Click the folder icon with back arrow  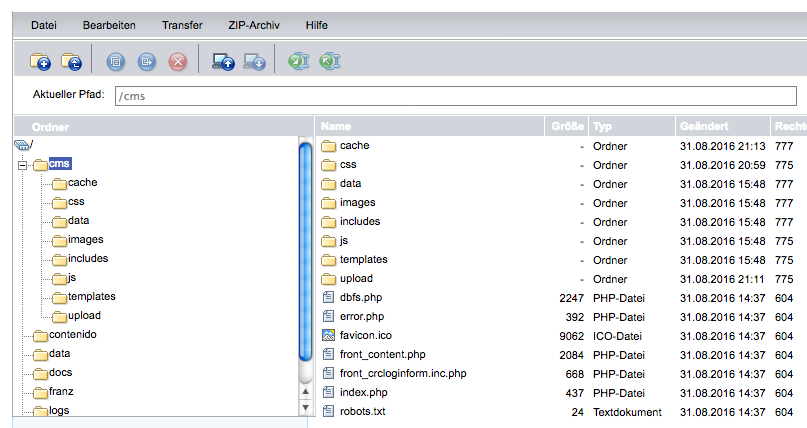click(x=71, y=62)
